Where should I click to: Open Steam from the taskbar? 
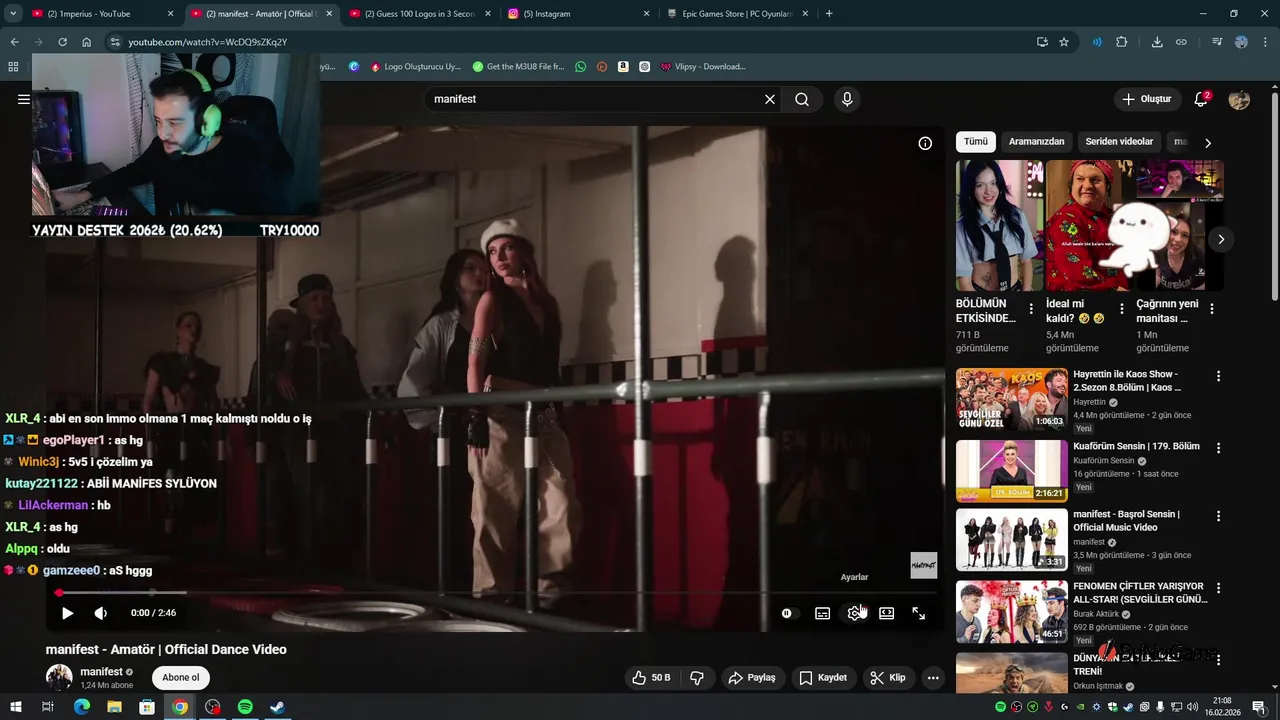click(x=278, y=707)
